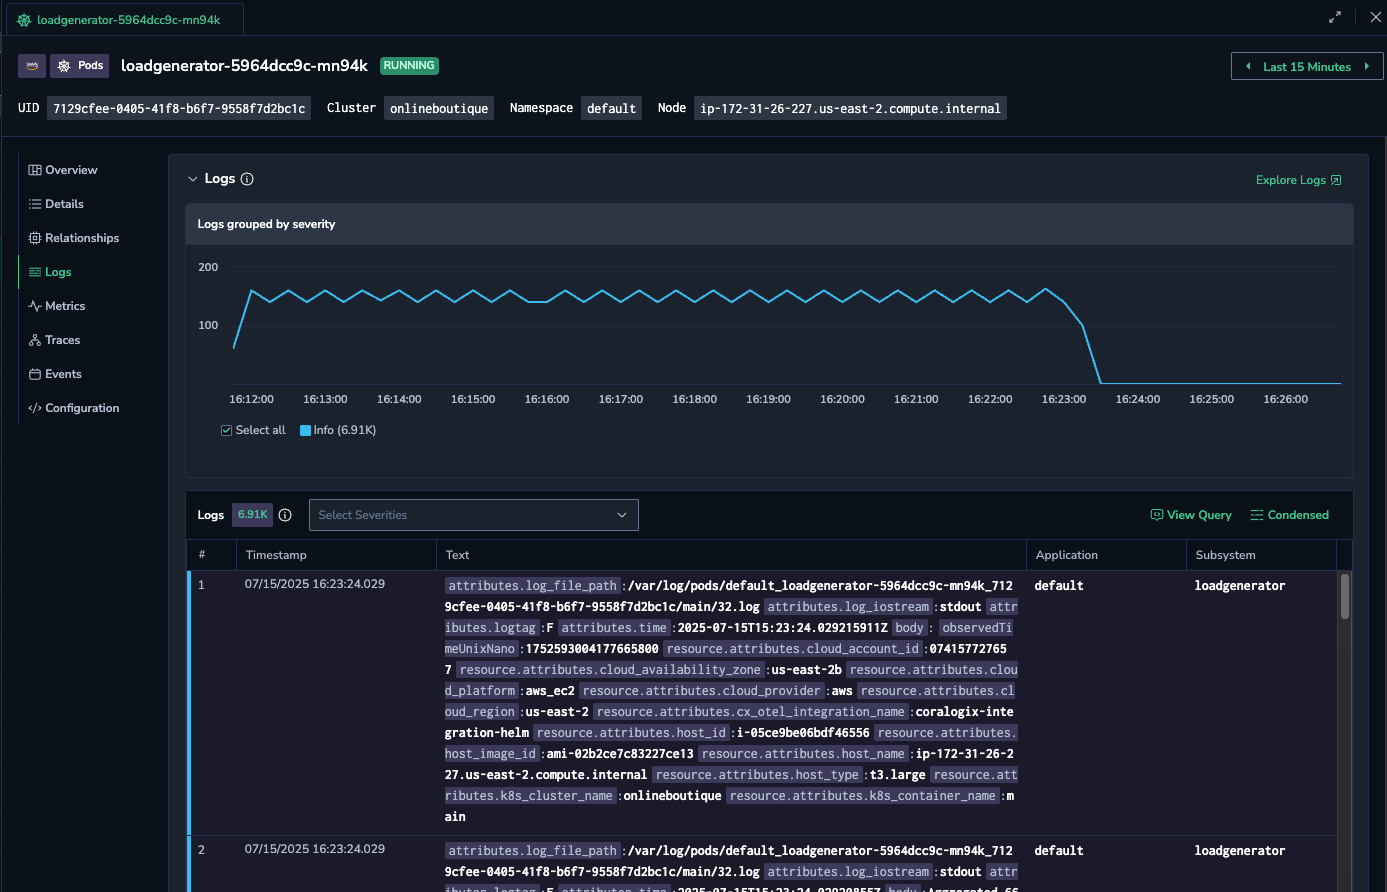Click the pod title loadgenerator-5964dcc9c-mn94k
The image size is (1387, 892).
(244, 66)
